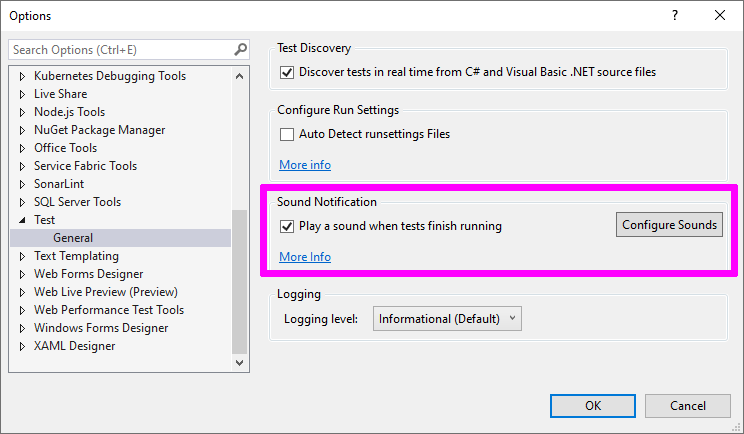Click the search magnifier icon
744x434 pixels.
coord(241,49)
